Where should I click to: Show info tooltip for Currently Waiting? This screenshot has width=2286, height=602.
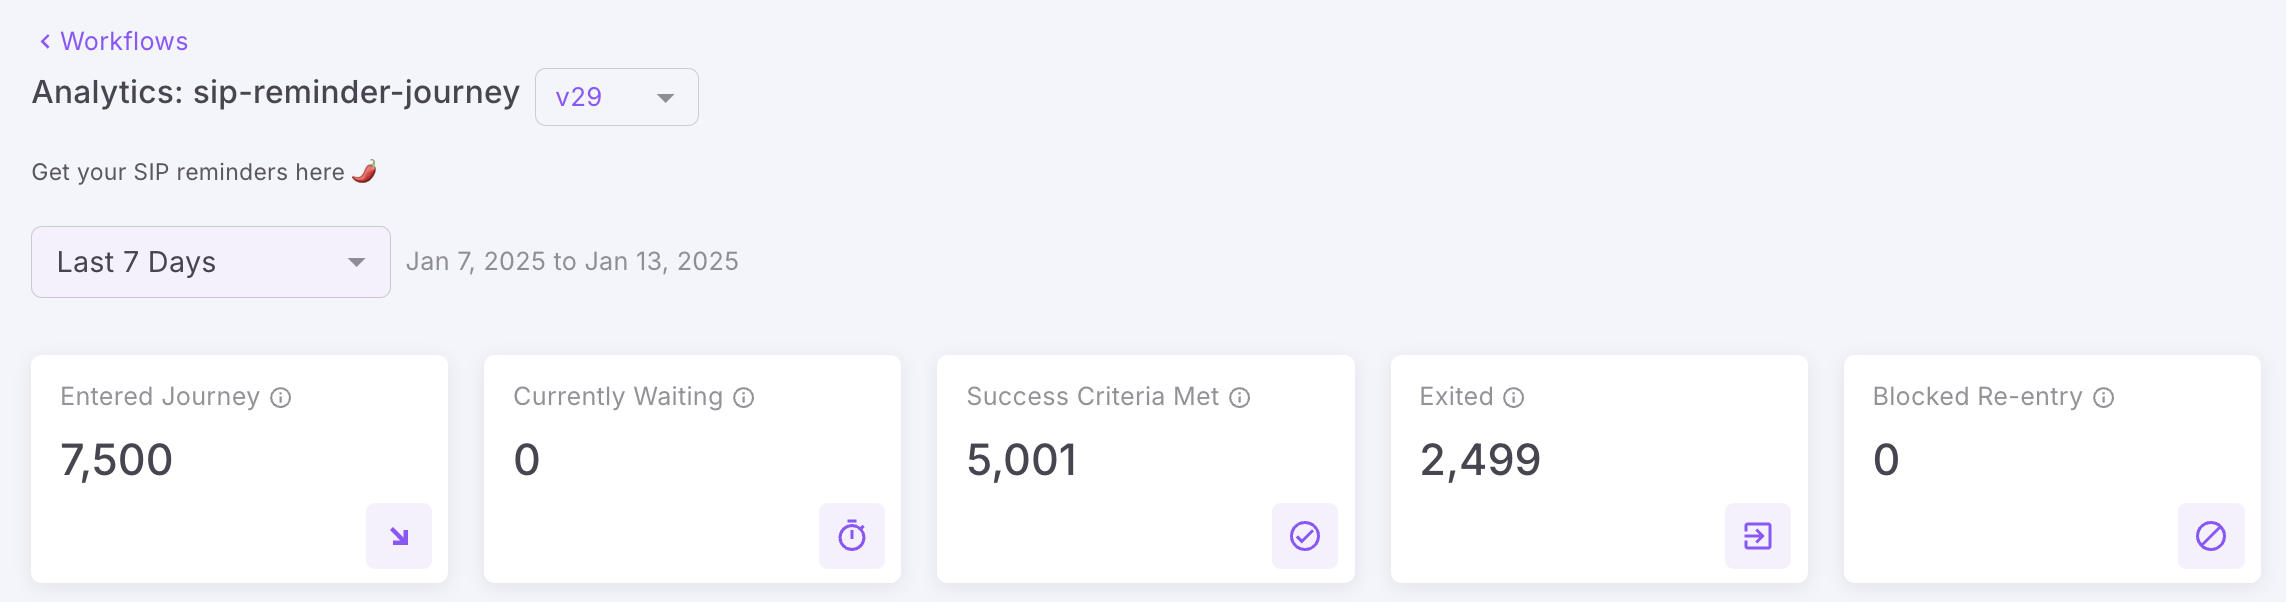pos(744,398)
